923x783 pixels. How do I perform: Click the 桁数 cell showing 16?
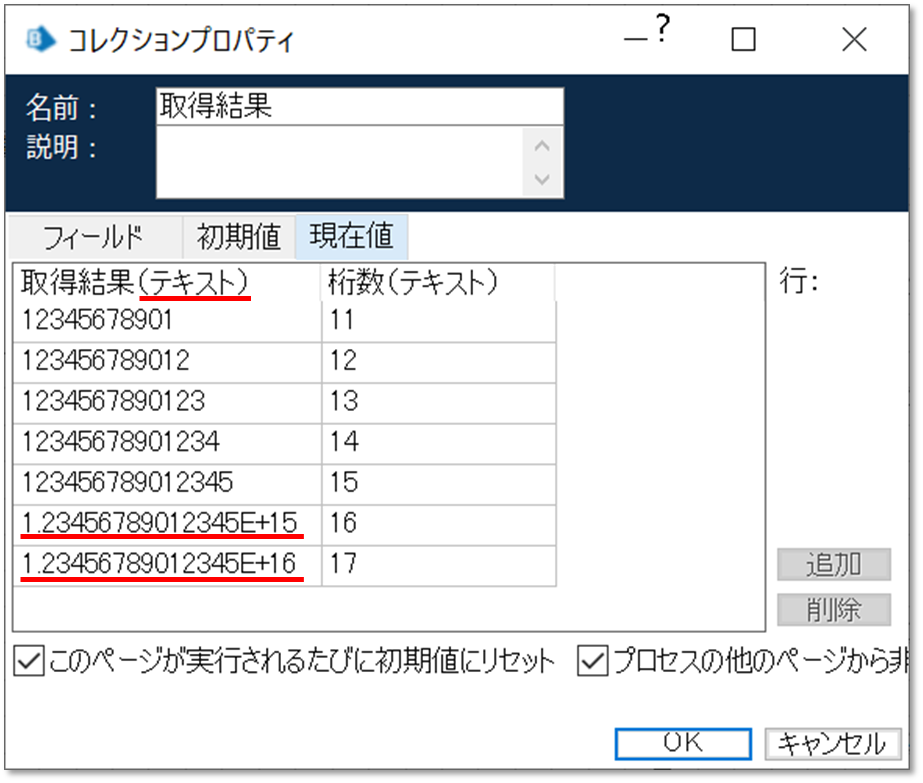coord(439,525)
